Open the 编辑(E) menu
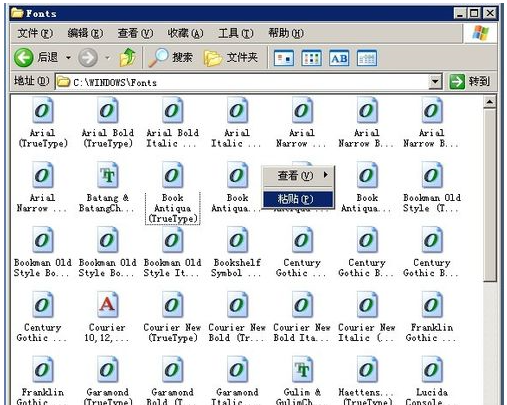 click(x=85, y=33)
